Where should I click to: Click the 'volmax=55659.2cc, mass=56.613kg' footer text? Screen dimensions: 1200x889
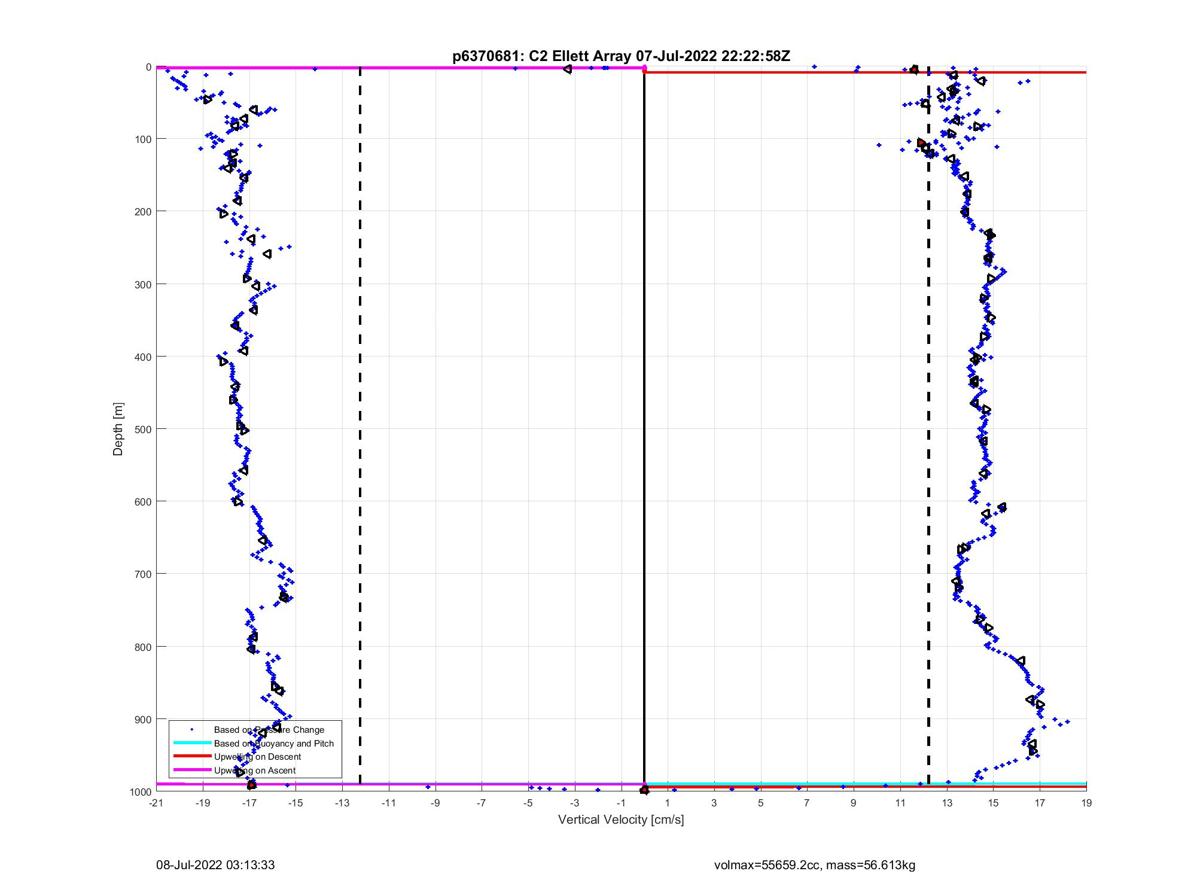point(815,865)
